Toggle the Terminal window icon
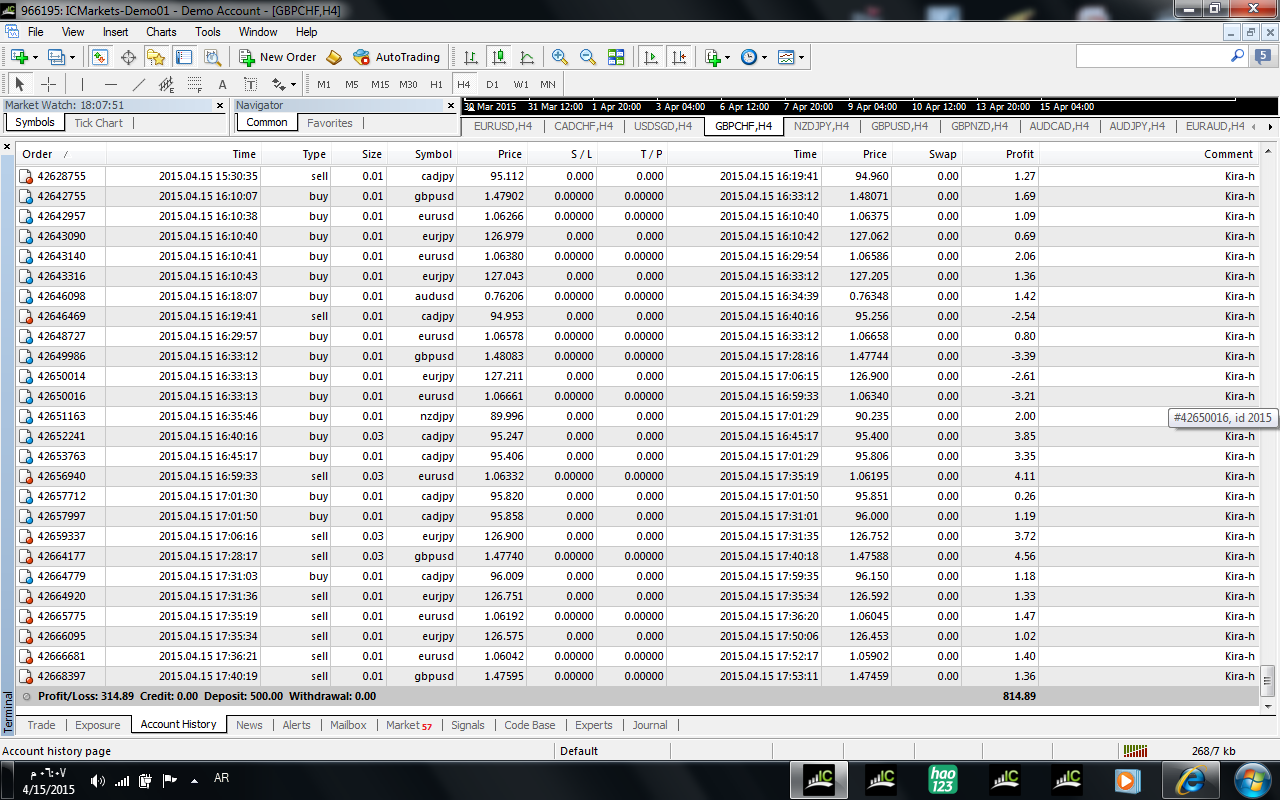Screen dimensions: 1280x800 point(184,57)
